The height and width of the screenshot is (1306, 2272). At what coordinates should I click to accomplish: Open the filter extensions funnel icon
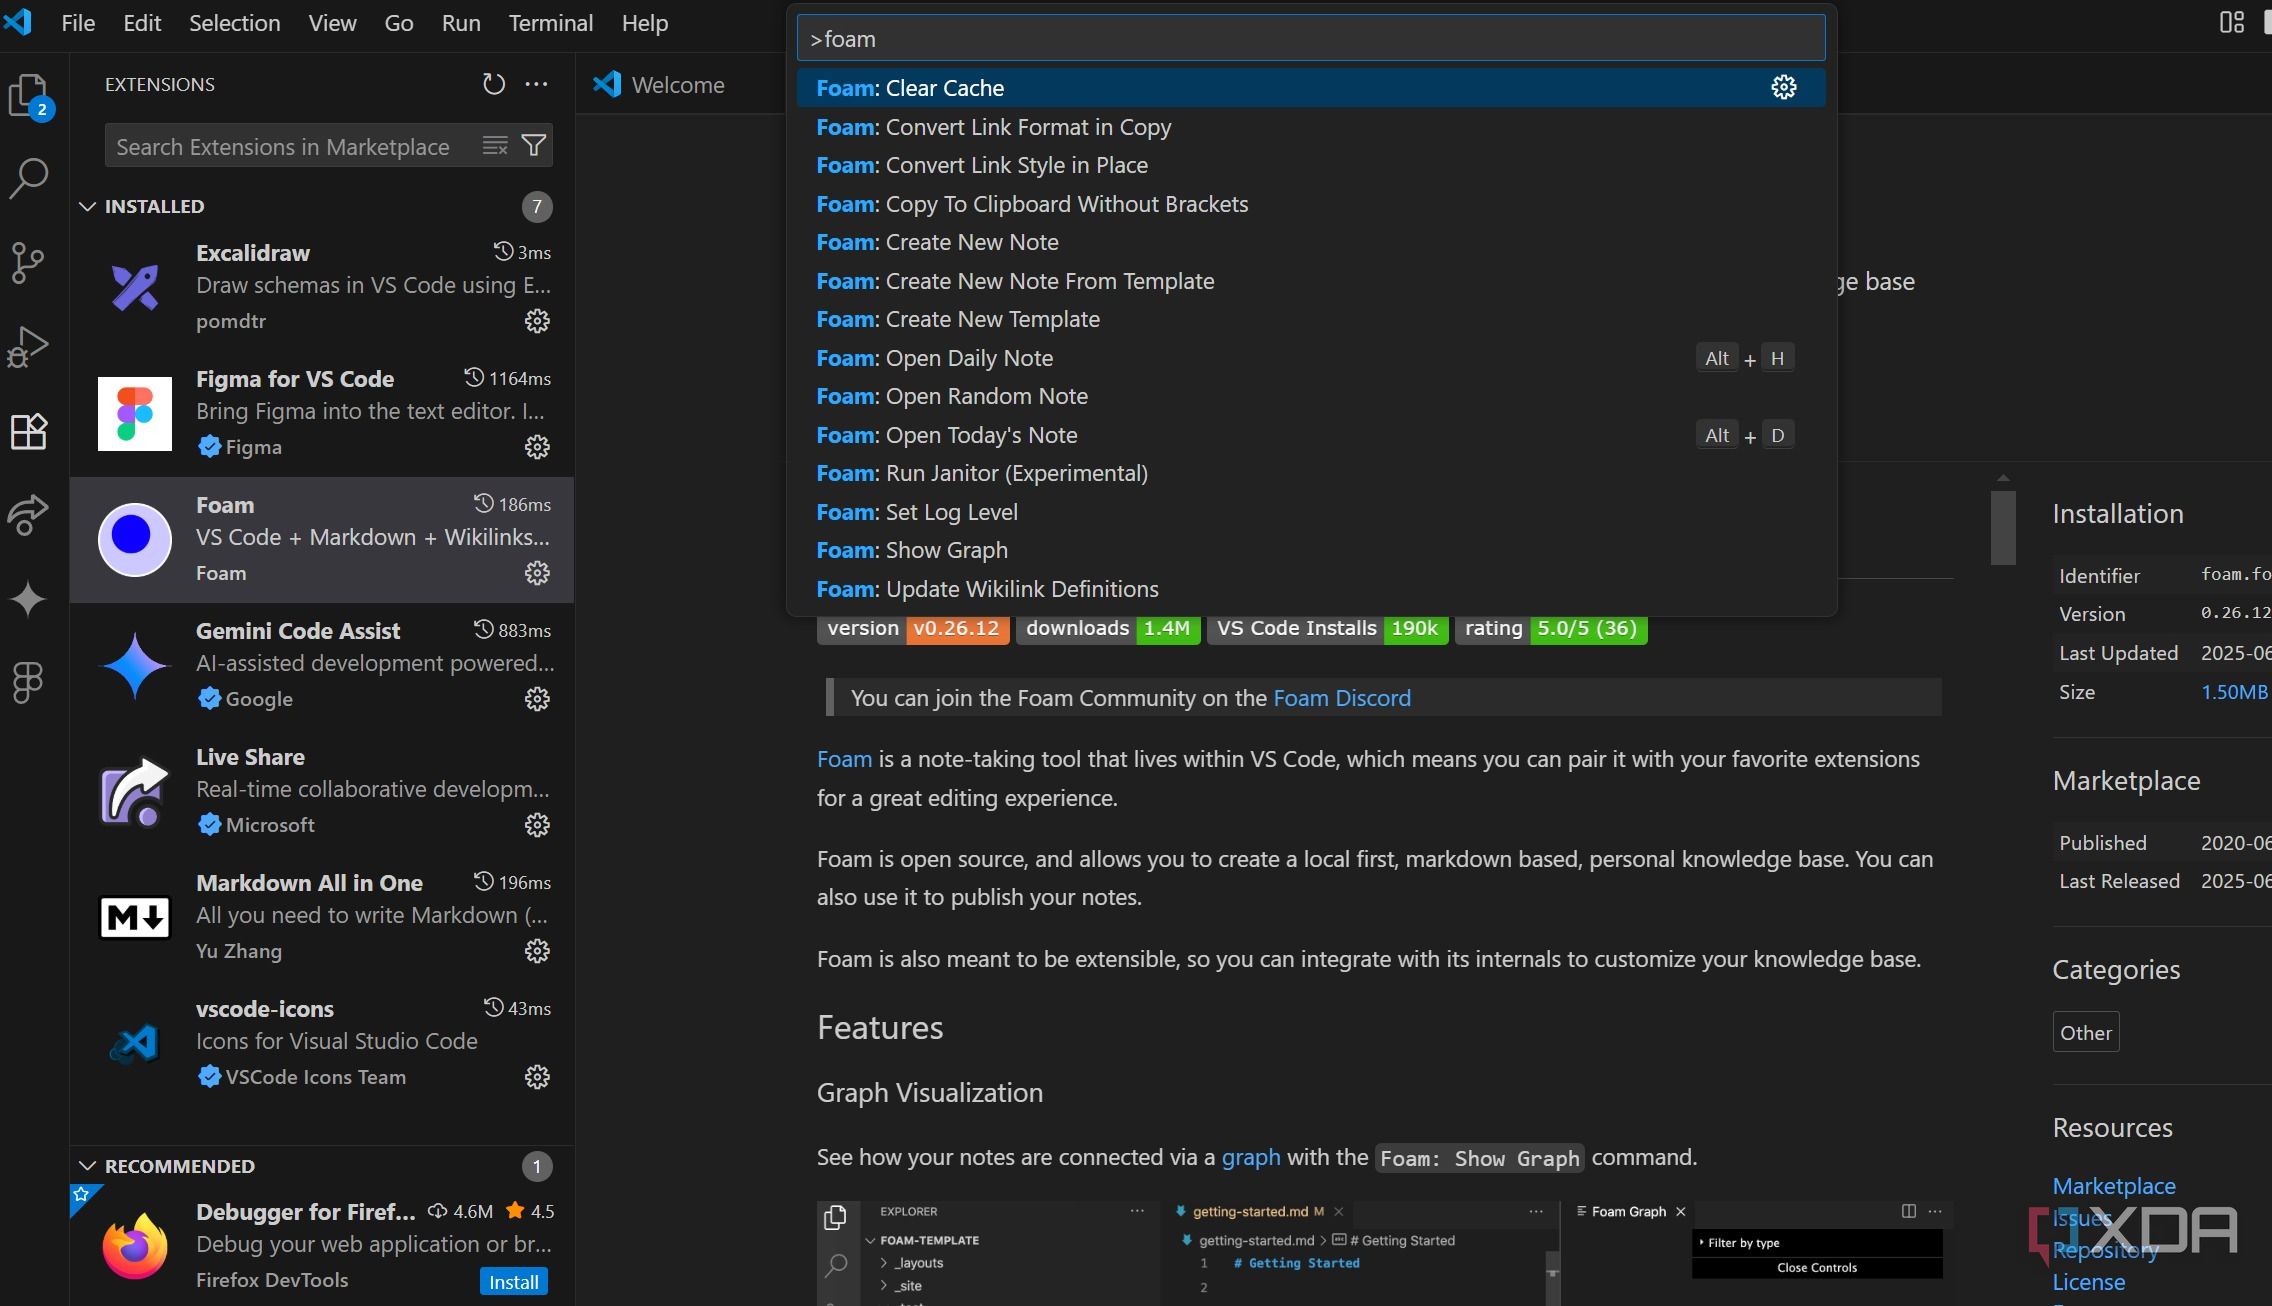(x=534, y=146)
